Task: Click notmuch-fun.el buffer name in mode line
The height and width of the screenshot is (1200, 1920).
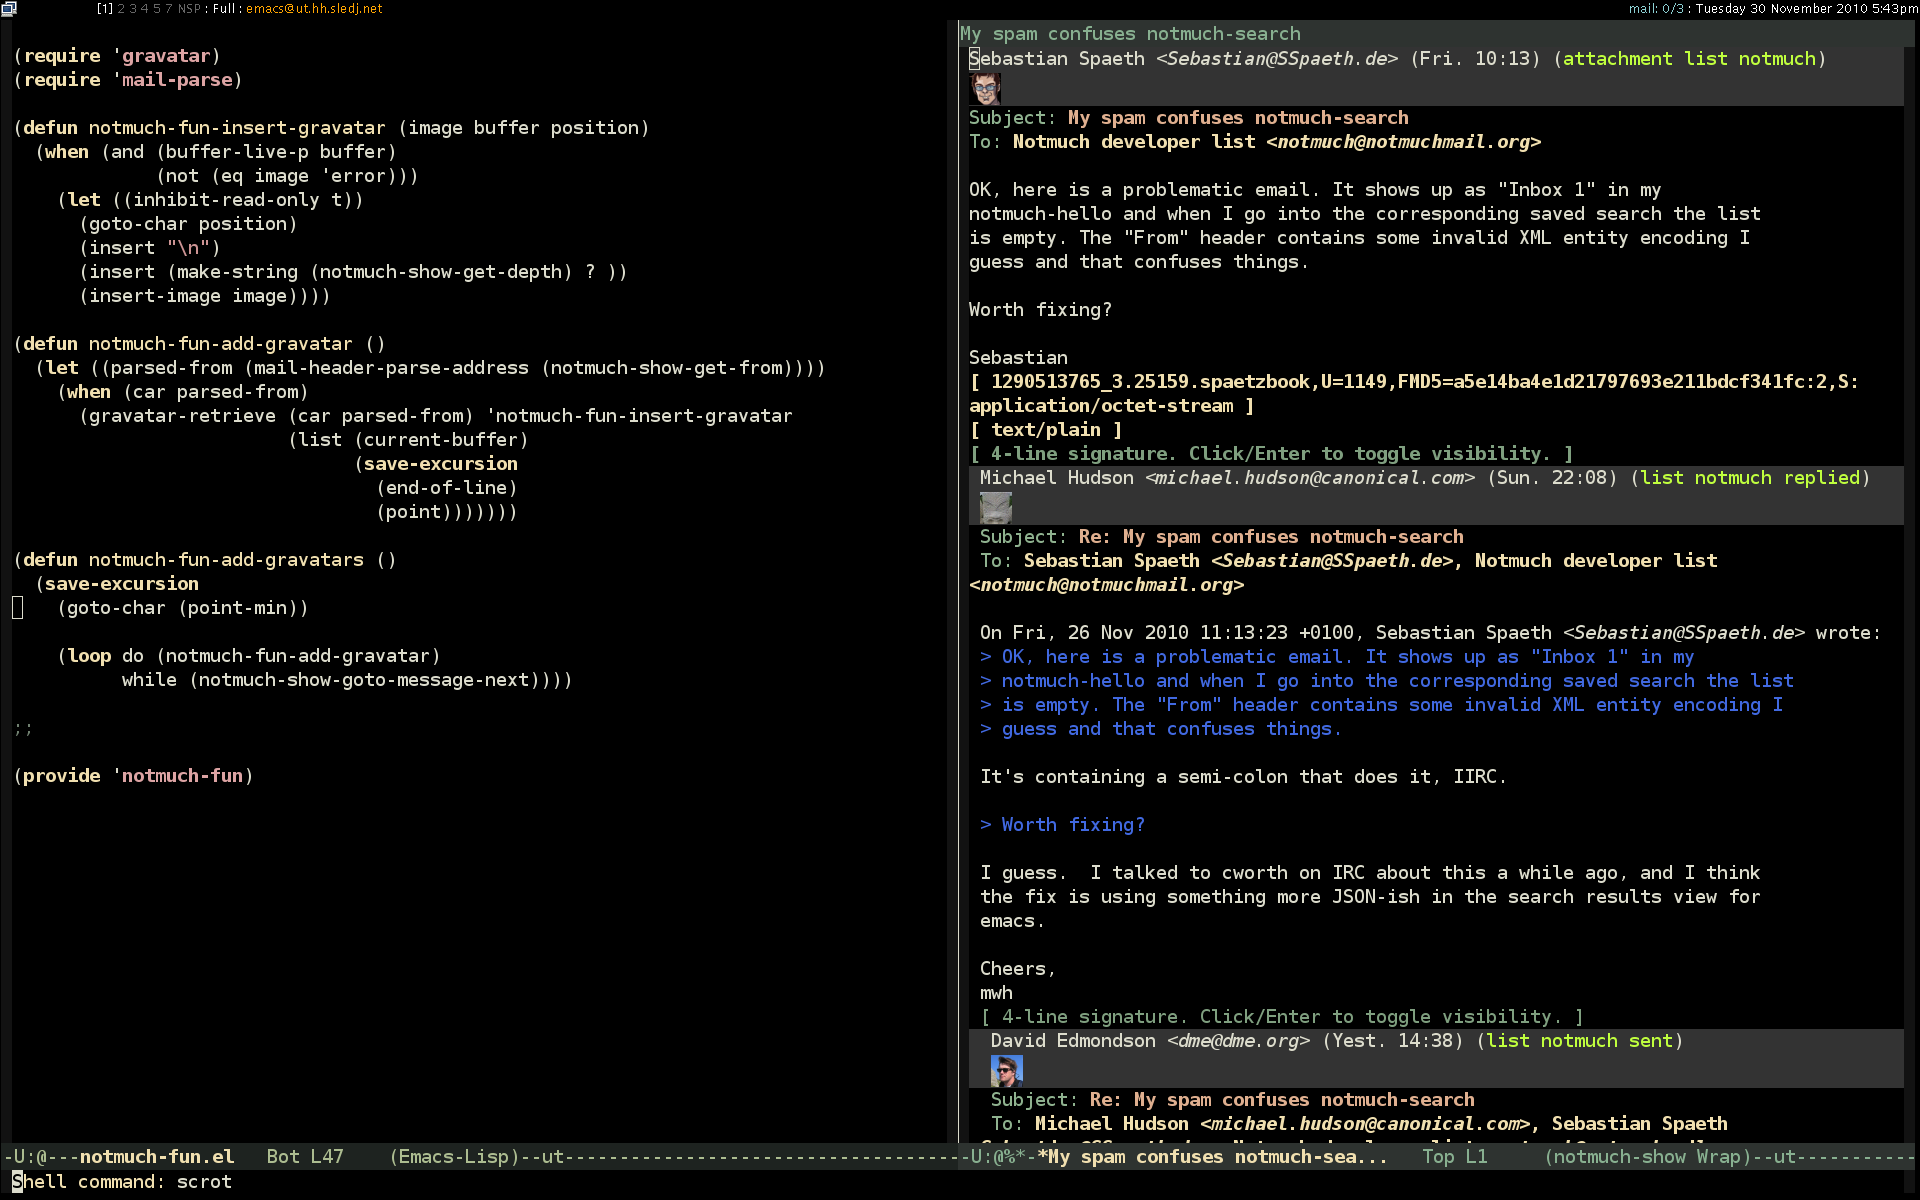Action: (x=157, y=1157)
